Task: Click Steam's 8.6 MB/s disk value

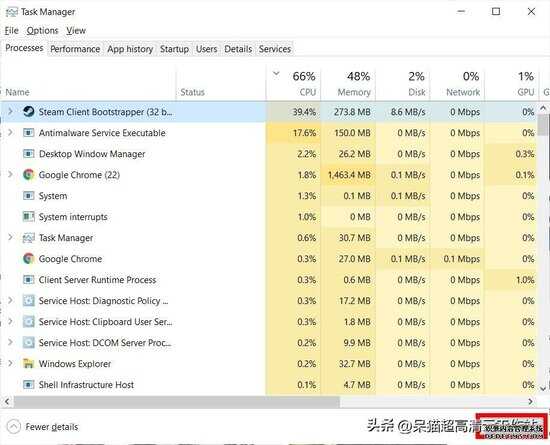Action: [x=408, y=112]
